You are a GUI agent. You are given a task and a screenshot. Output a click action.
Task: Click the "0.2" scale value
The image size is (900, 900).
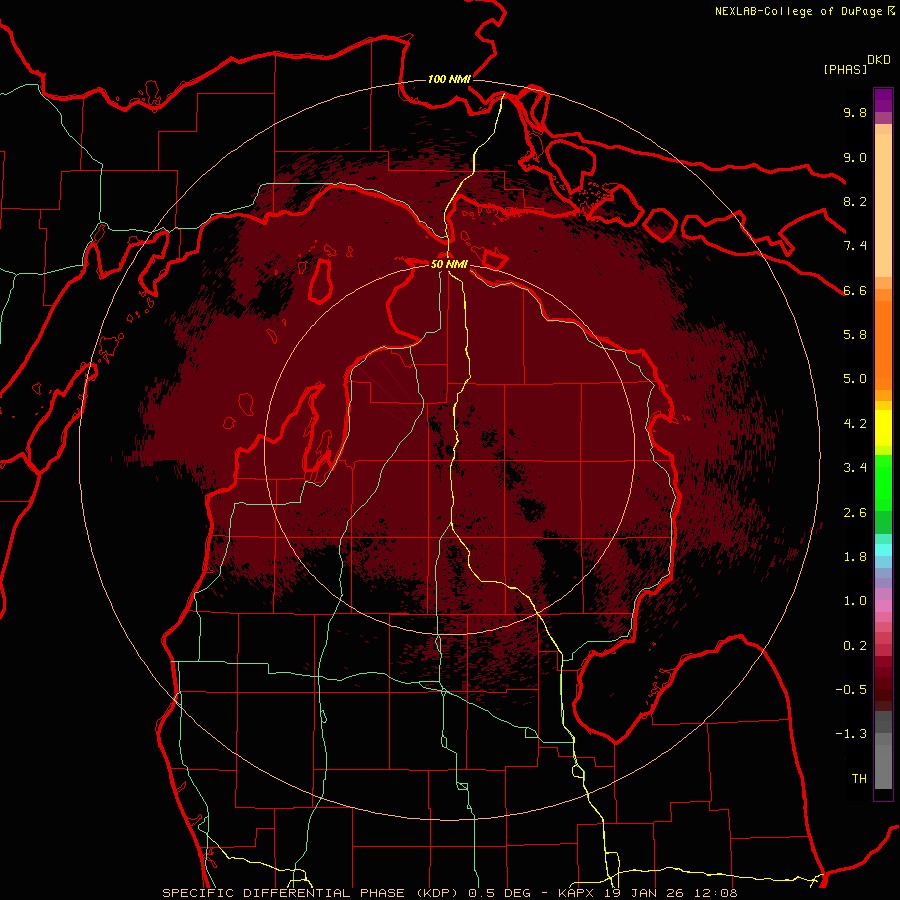point(855,646)
